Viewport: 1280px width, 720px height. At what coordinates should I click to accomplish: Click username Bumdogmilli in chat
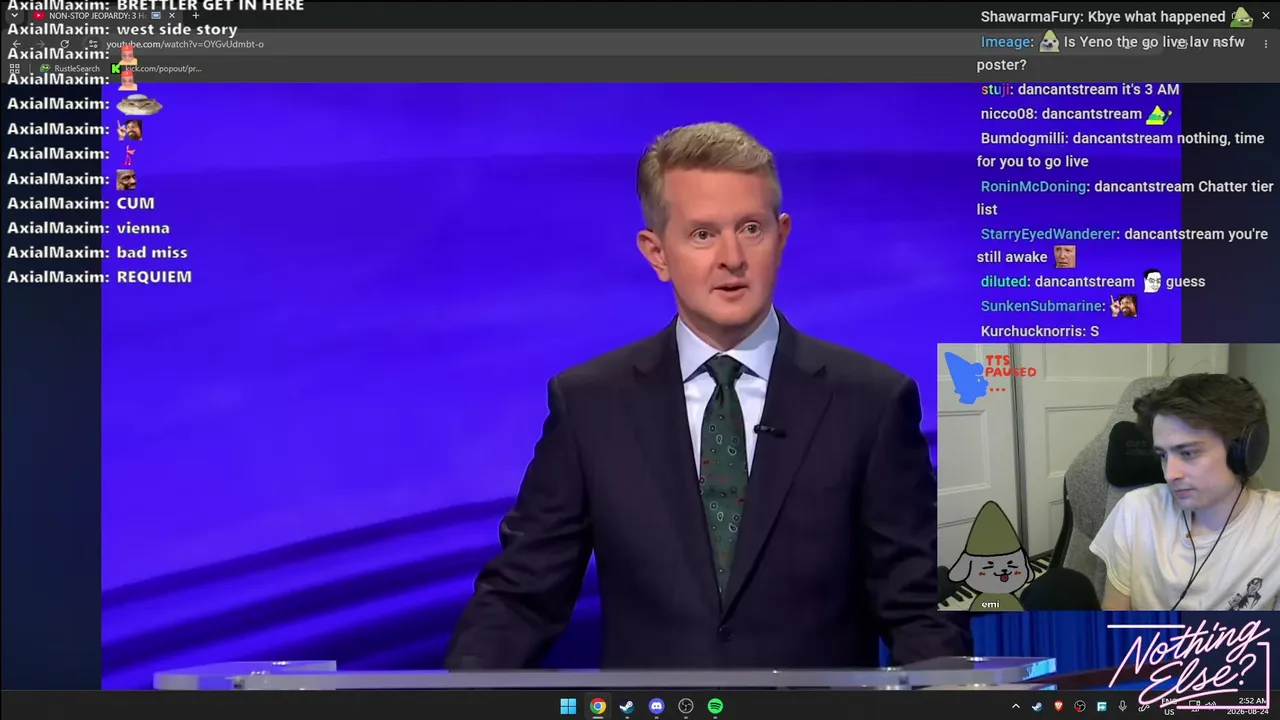click(1024, 138)
